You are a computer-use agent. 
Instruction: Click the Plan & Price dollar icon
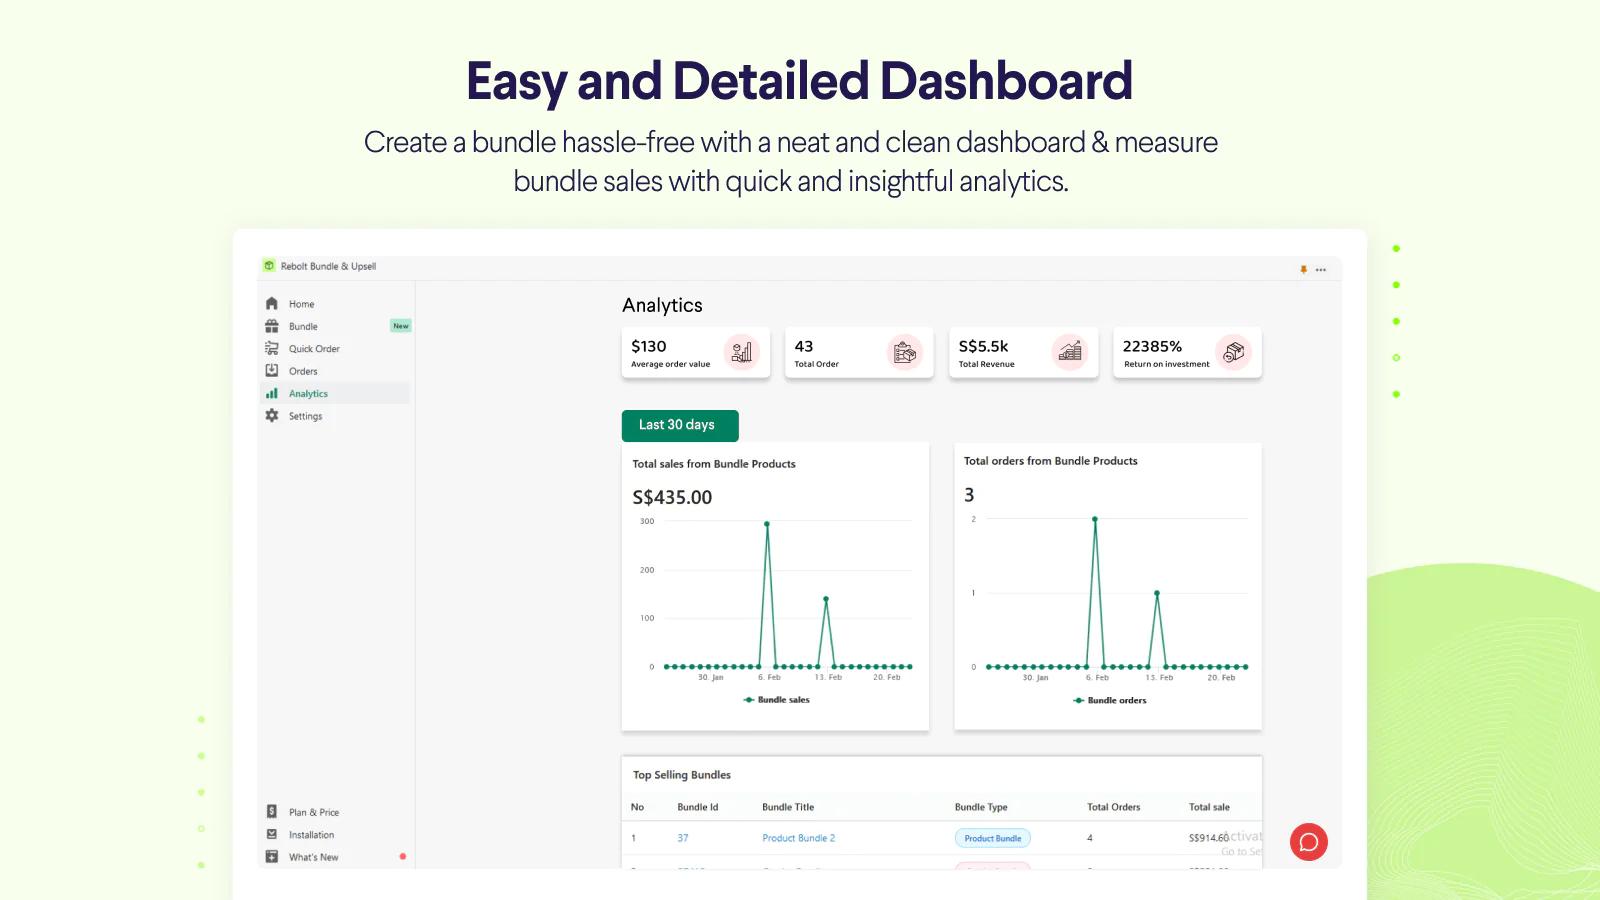(270, 811)
